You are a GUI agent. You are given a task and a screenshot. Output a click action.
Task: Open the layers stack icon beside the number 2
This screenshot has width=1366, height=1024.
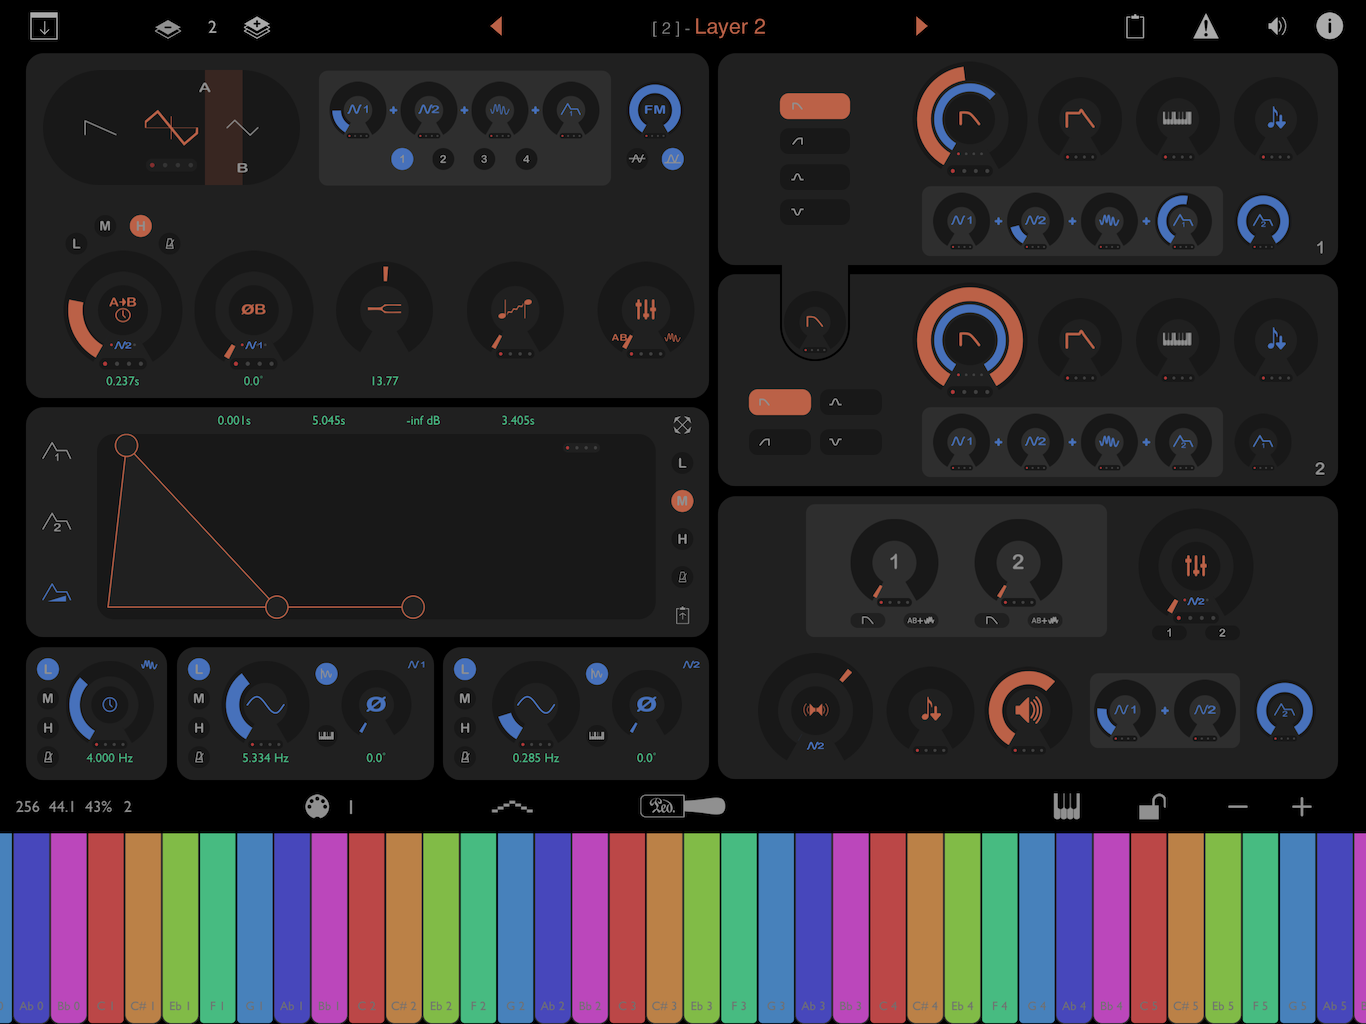pos(168,28)
